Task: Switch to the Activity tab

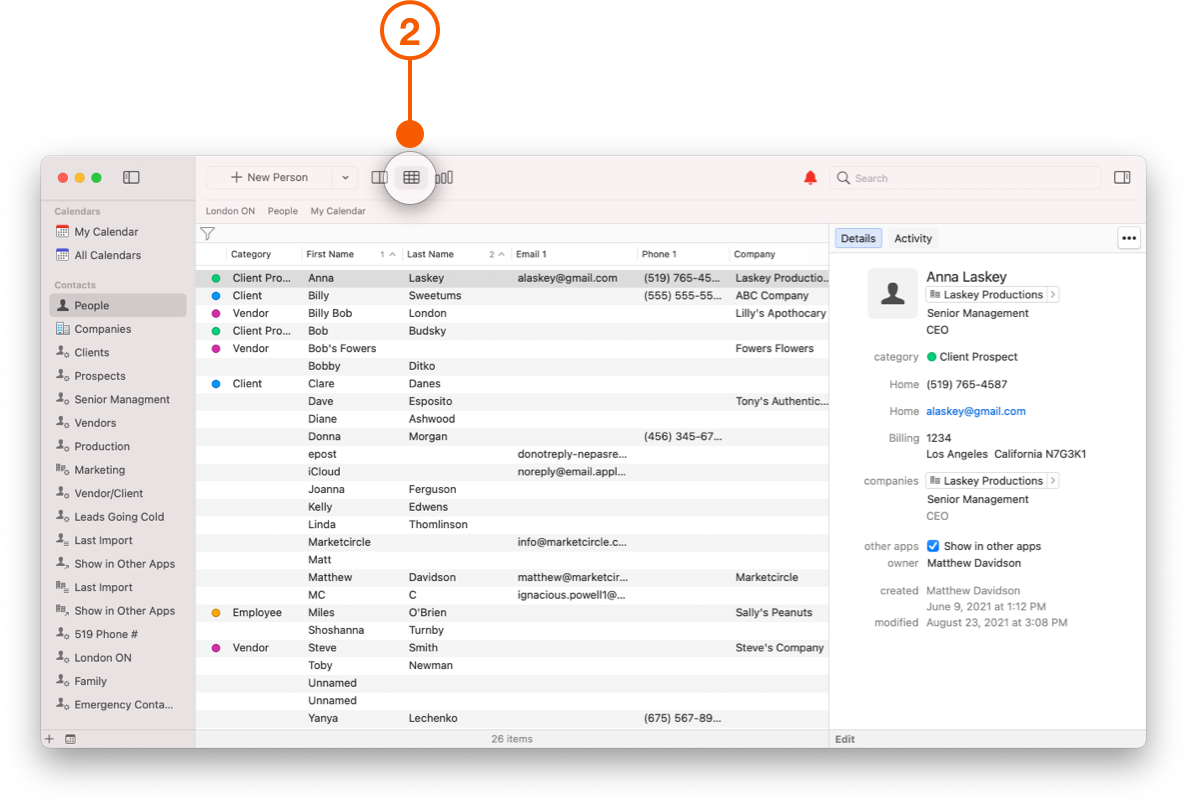Action: pyautogui.click(x=913, y=238)
